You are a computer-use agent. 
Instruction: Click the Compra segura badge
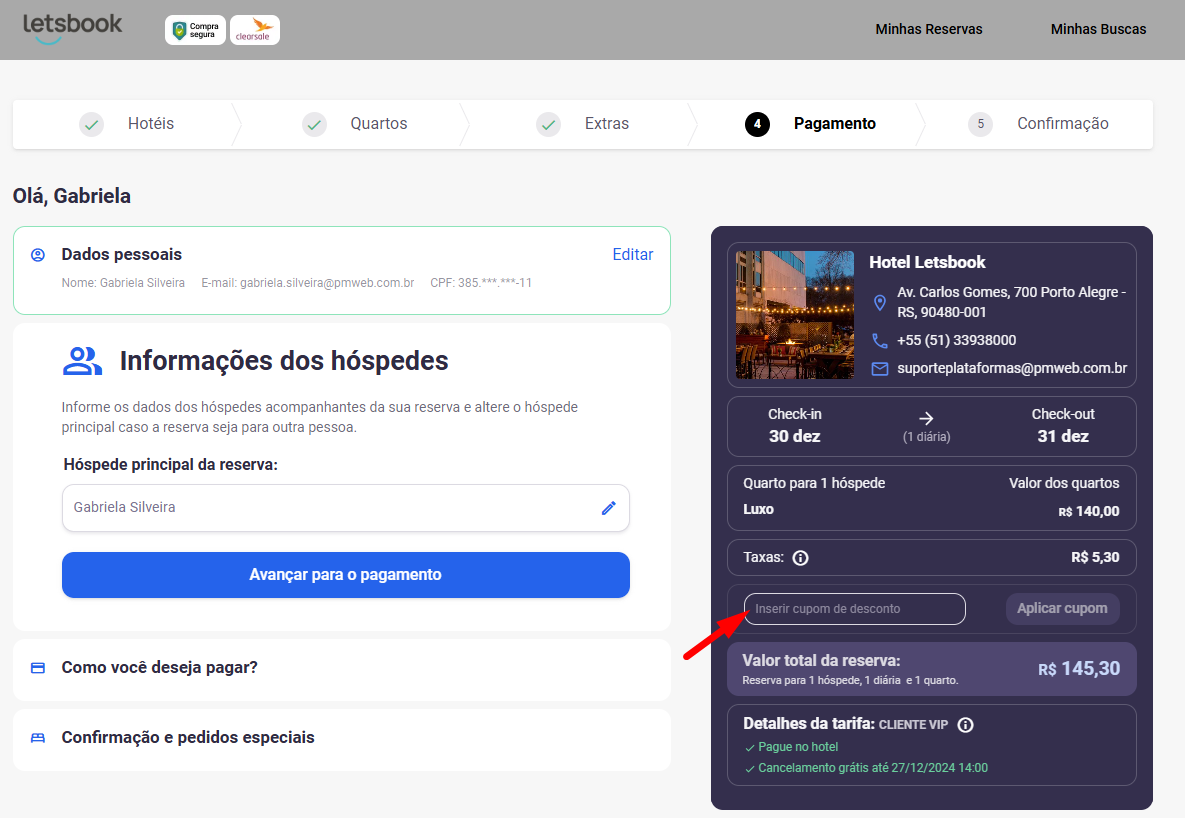(x=195, y=30)
